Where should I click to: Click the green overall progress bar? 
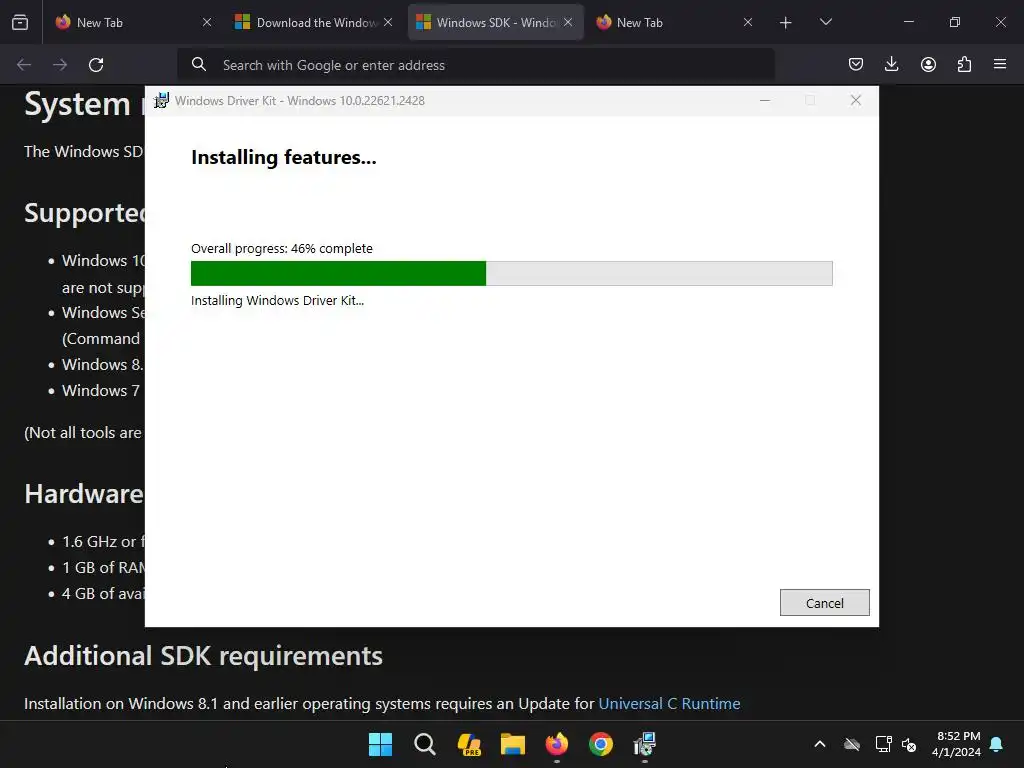pyautogui.click(x=511, y=273)
